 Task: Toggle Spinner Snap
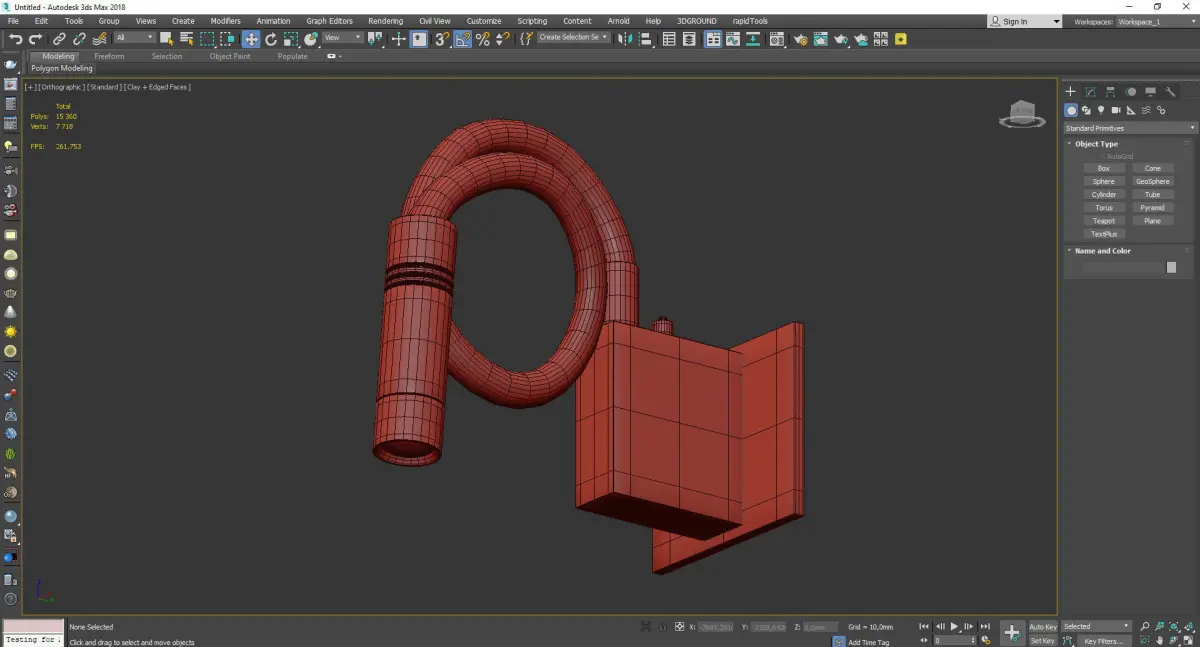click(x=502, y=39)
